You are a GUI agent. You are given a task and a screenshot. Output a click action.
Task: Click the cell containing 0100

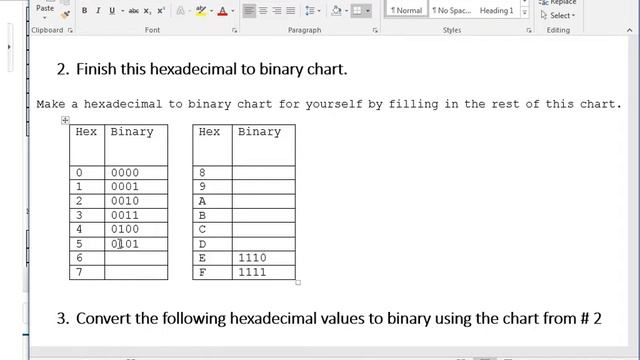click(136, 229)
